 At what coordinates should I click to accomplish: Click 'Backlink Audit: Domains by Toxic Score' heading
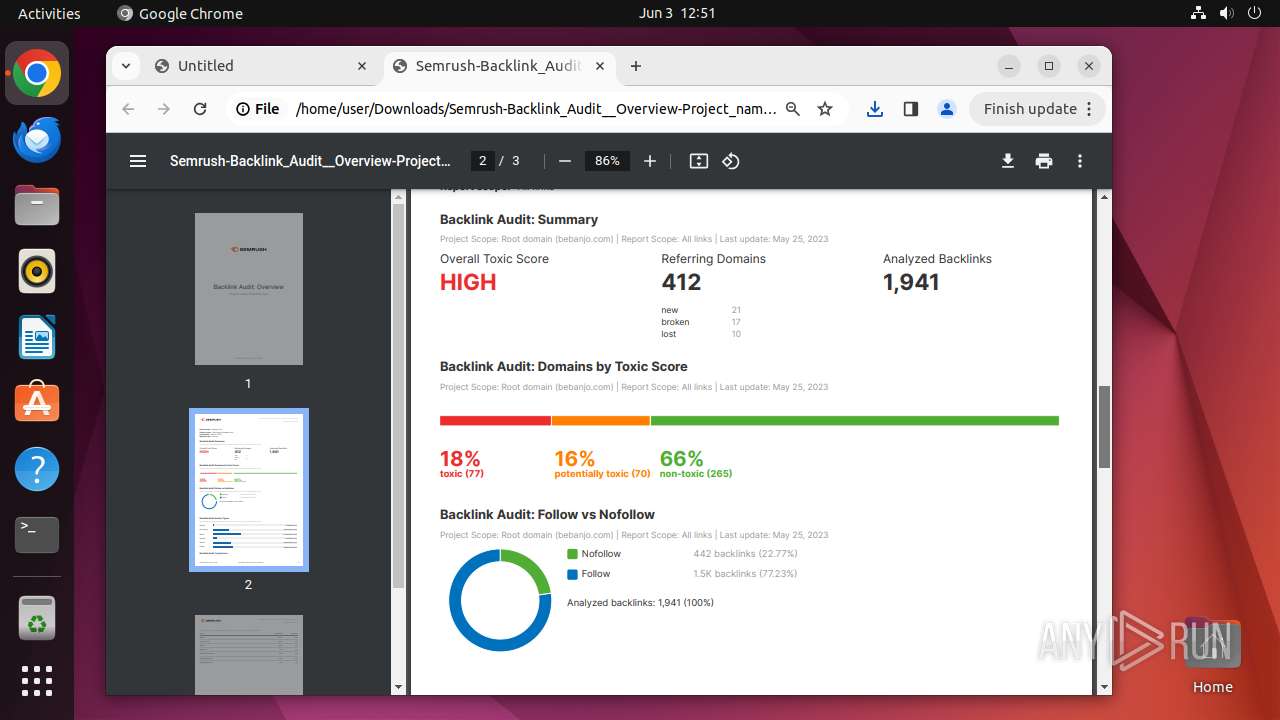(564, 366)
